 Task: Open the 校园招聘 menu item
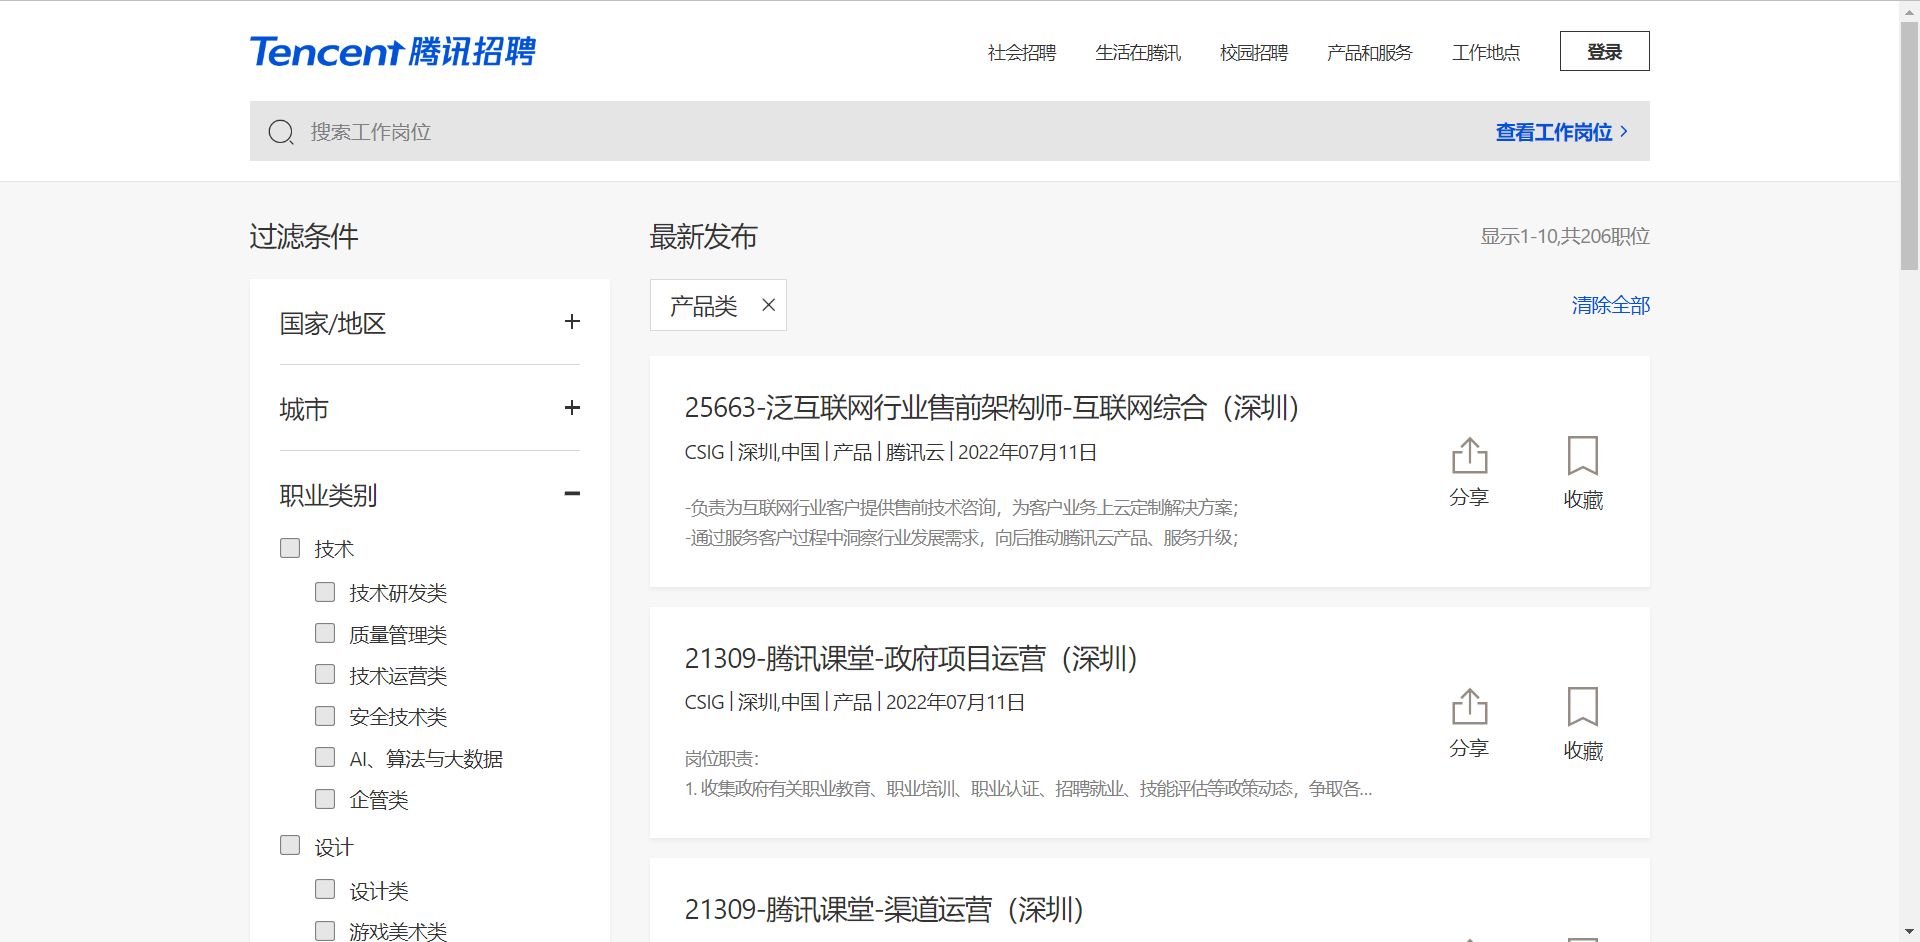point(1254,52)
